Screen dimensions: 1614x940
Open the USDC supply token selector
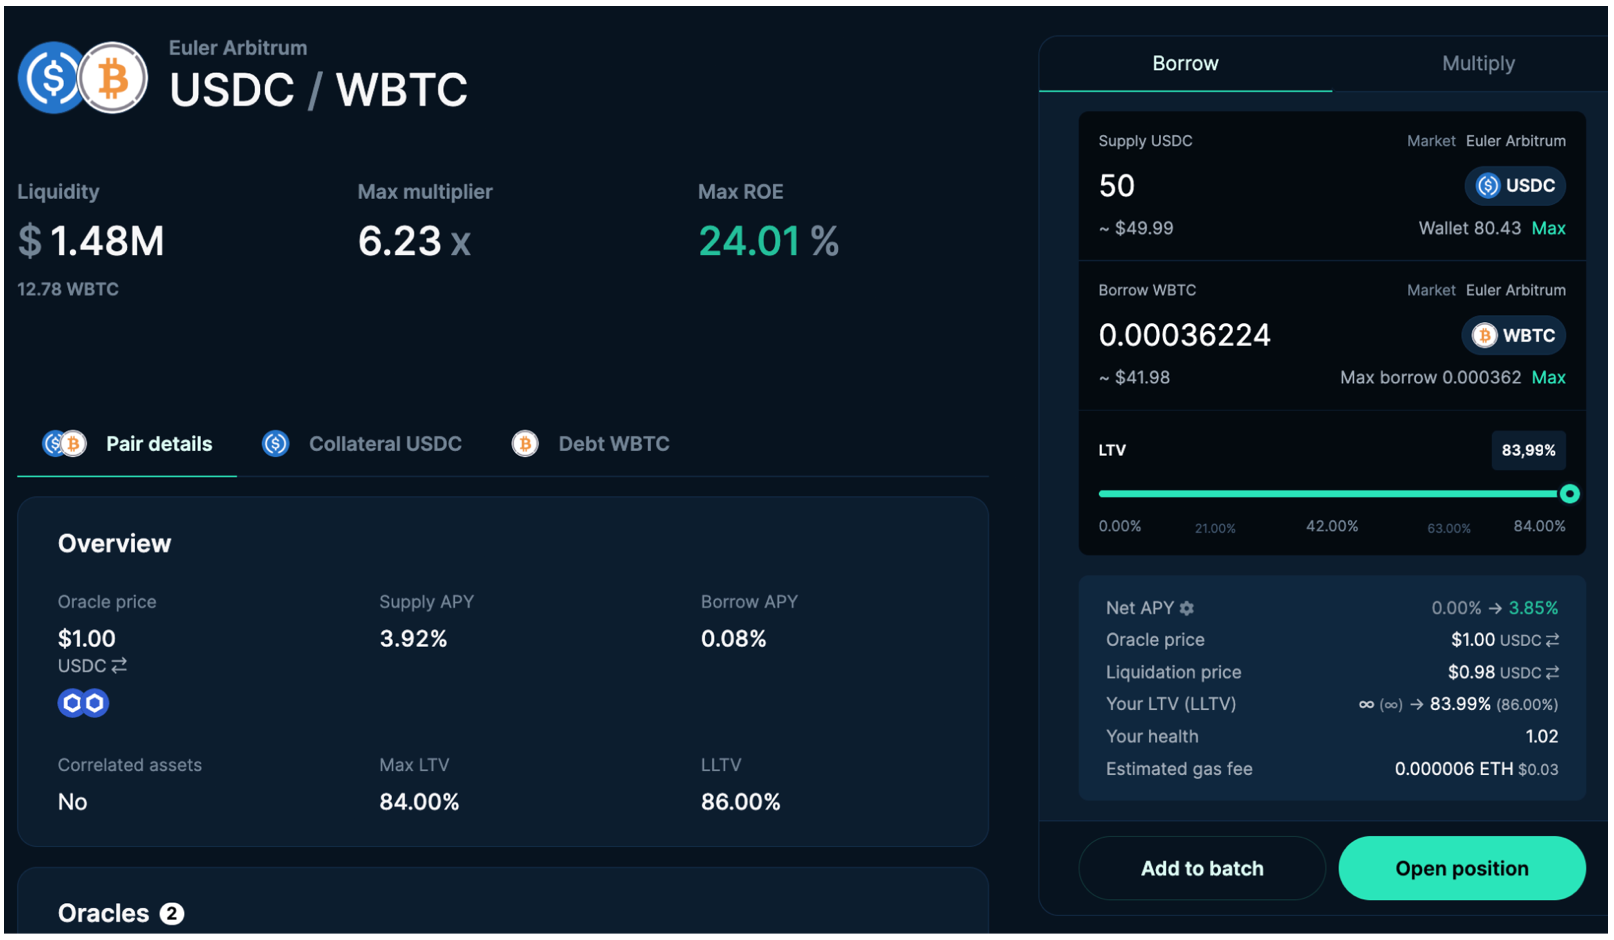coord(1515,186)
